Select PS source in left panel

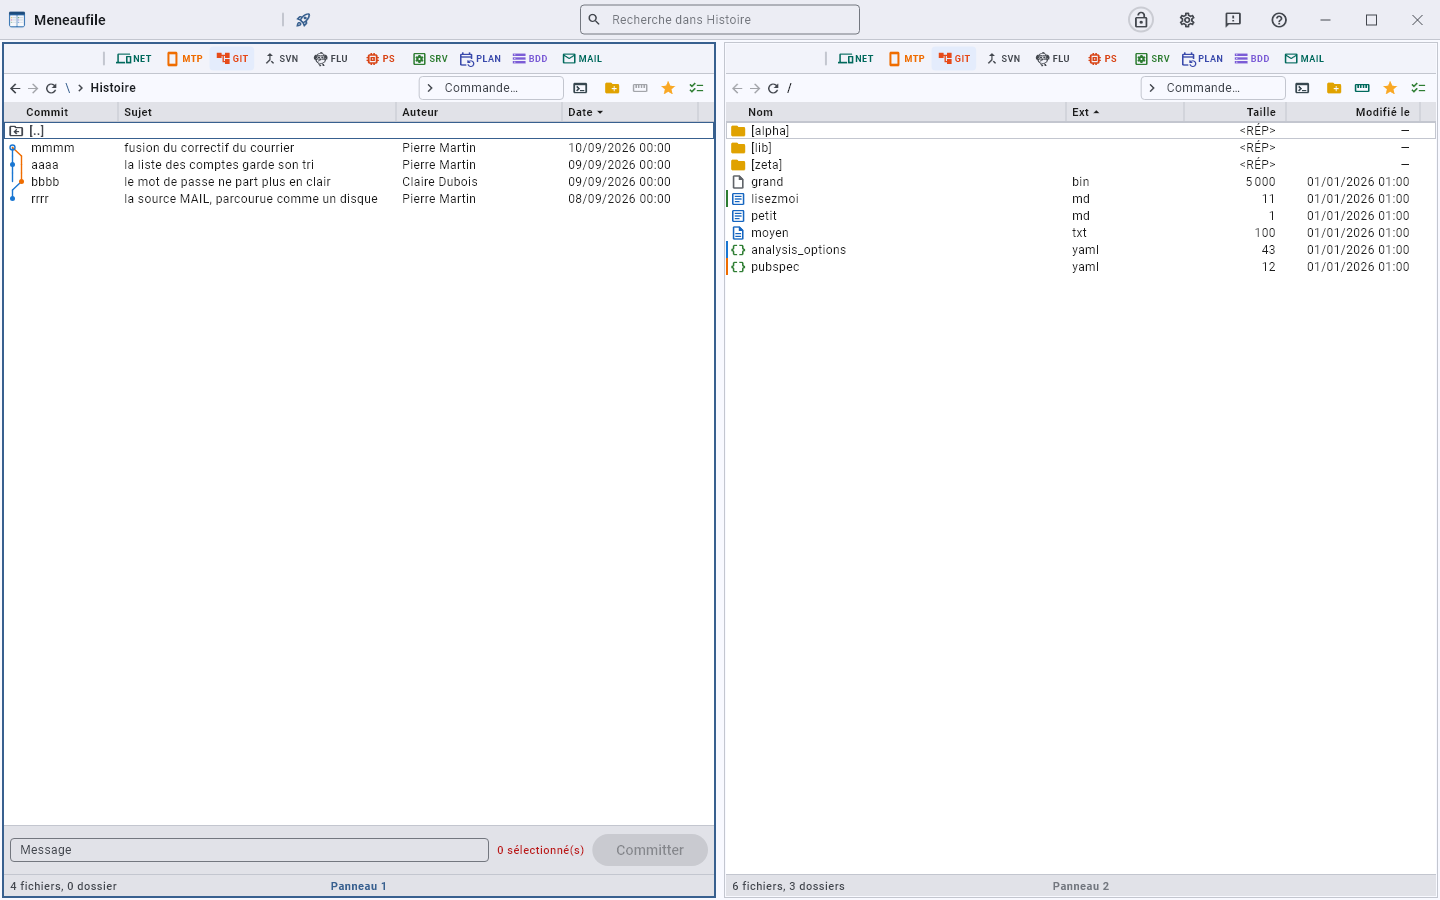pyautogui.click(x=380, y=59)
